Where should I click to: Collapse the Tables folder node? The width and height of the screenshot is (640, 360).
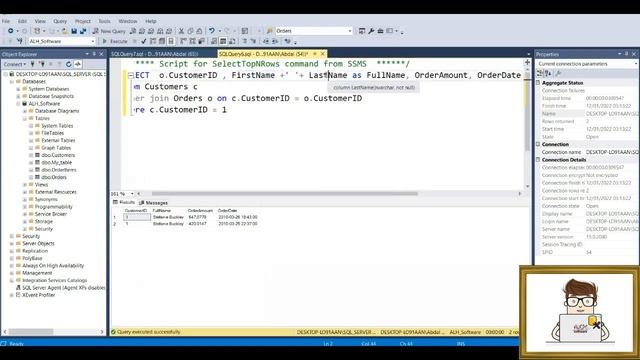[24, 118]
